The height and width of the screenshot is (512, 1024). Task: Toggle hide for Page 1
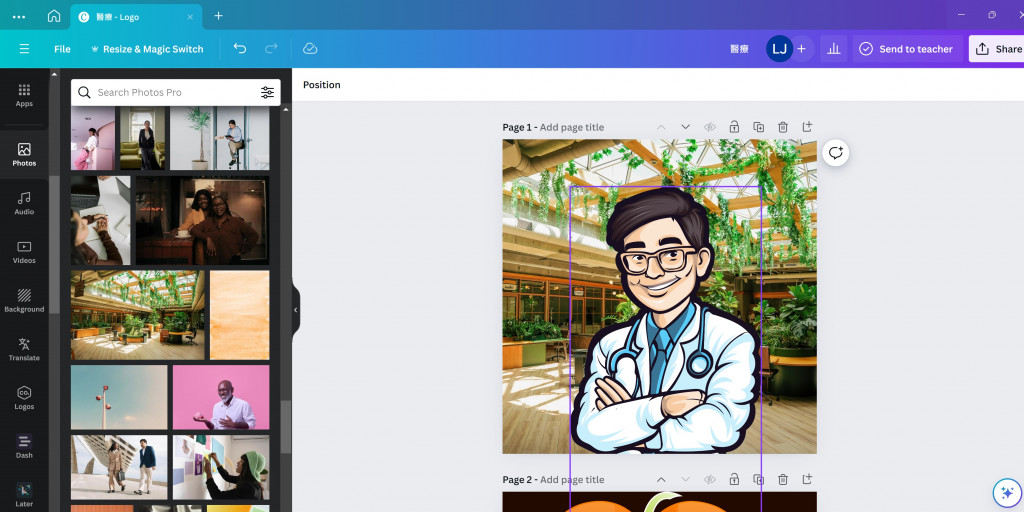coord(710,127)
